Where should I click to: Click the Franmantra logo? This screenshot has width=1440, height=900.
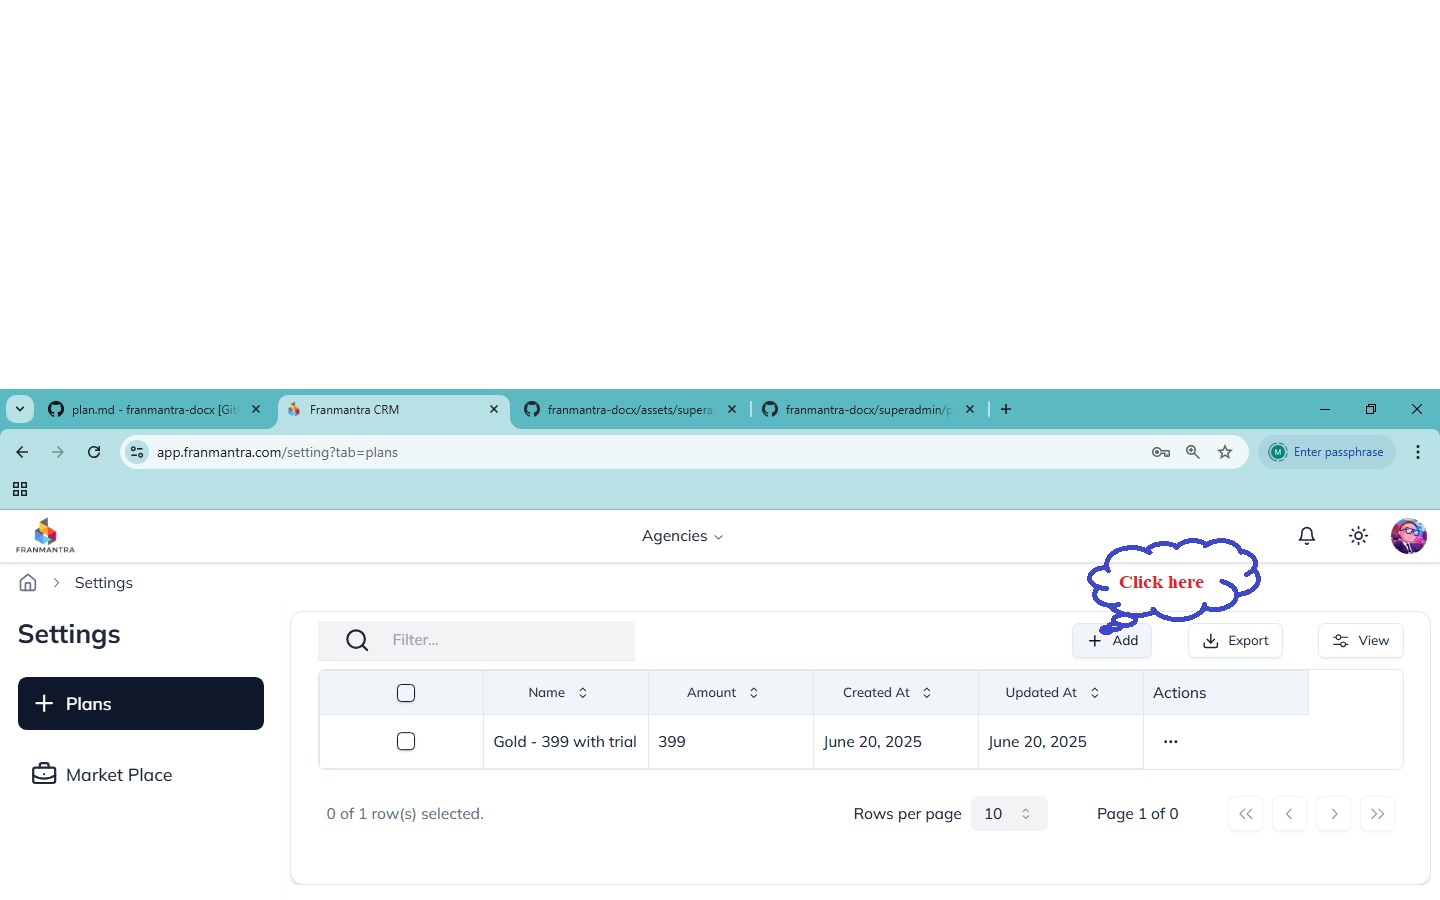point(45,536)
